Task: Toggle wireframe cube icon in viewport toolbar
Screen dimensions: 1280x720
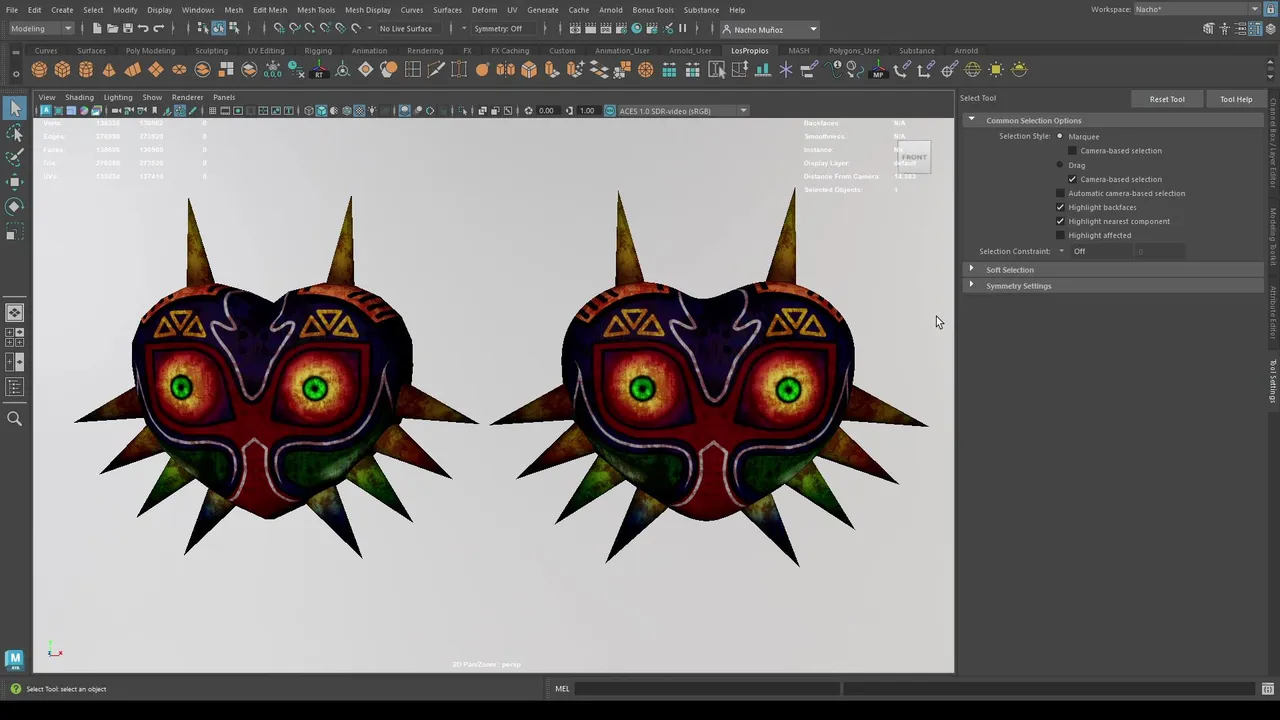Action: coord(308,110)
